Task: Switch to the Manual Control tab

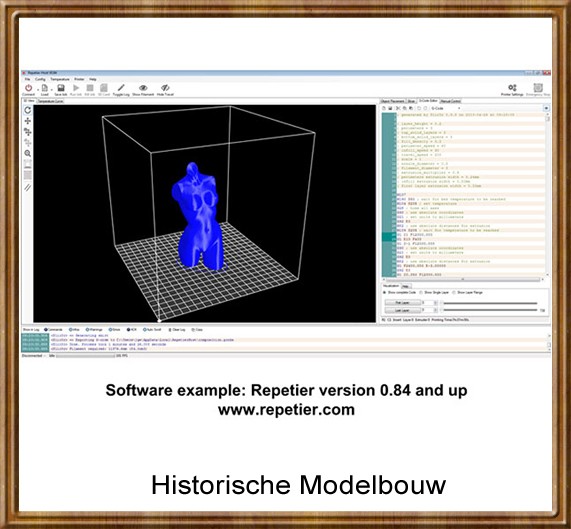Action: click(451, 101)
